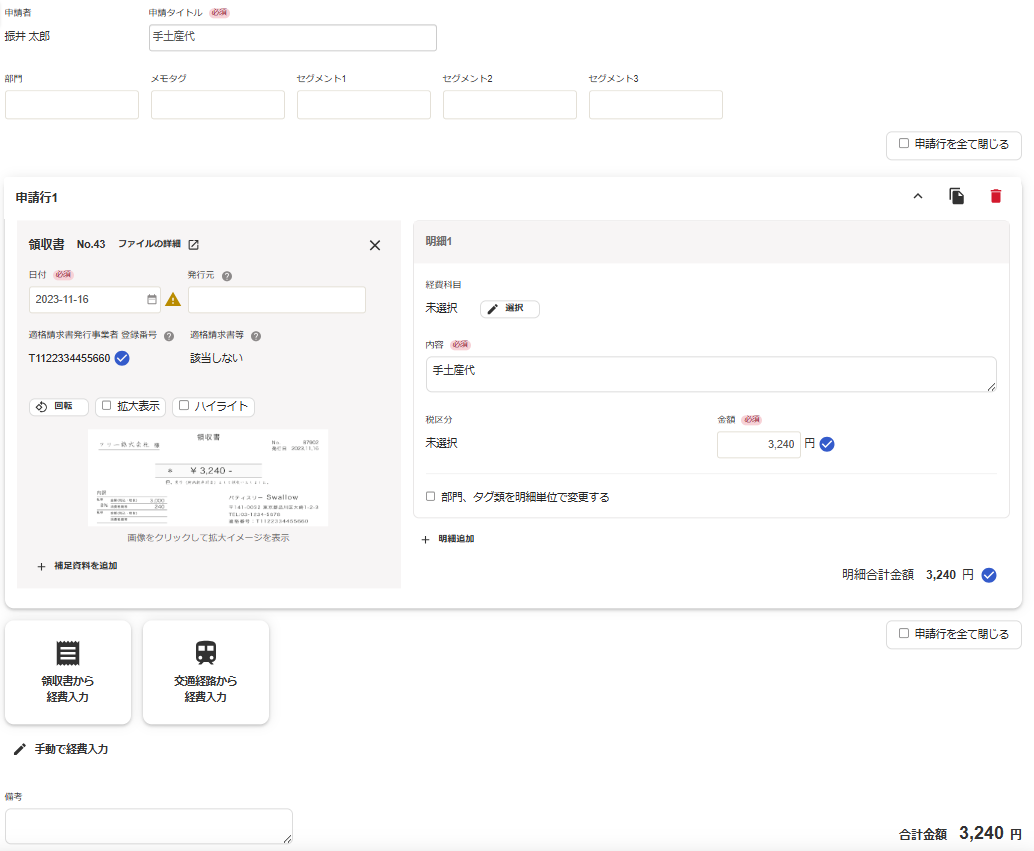Duplicate 申請行1 with the copy icon
This screenshot has width=1034, height=851.
[956, 196]
